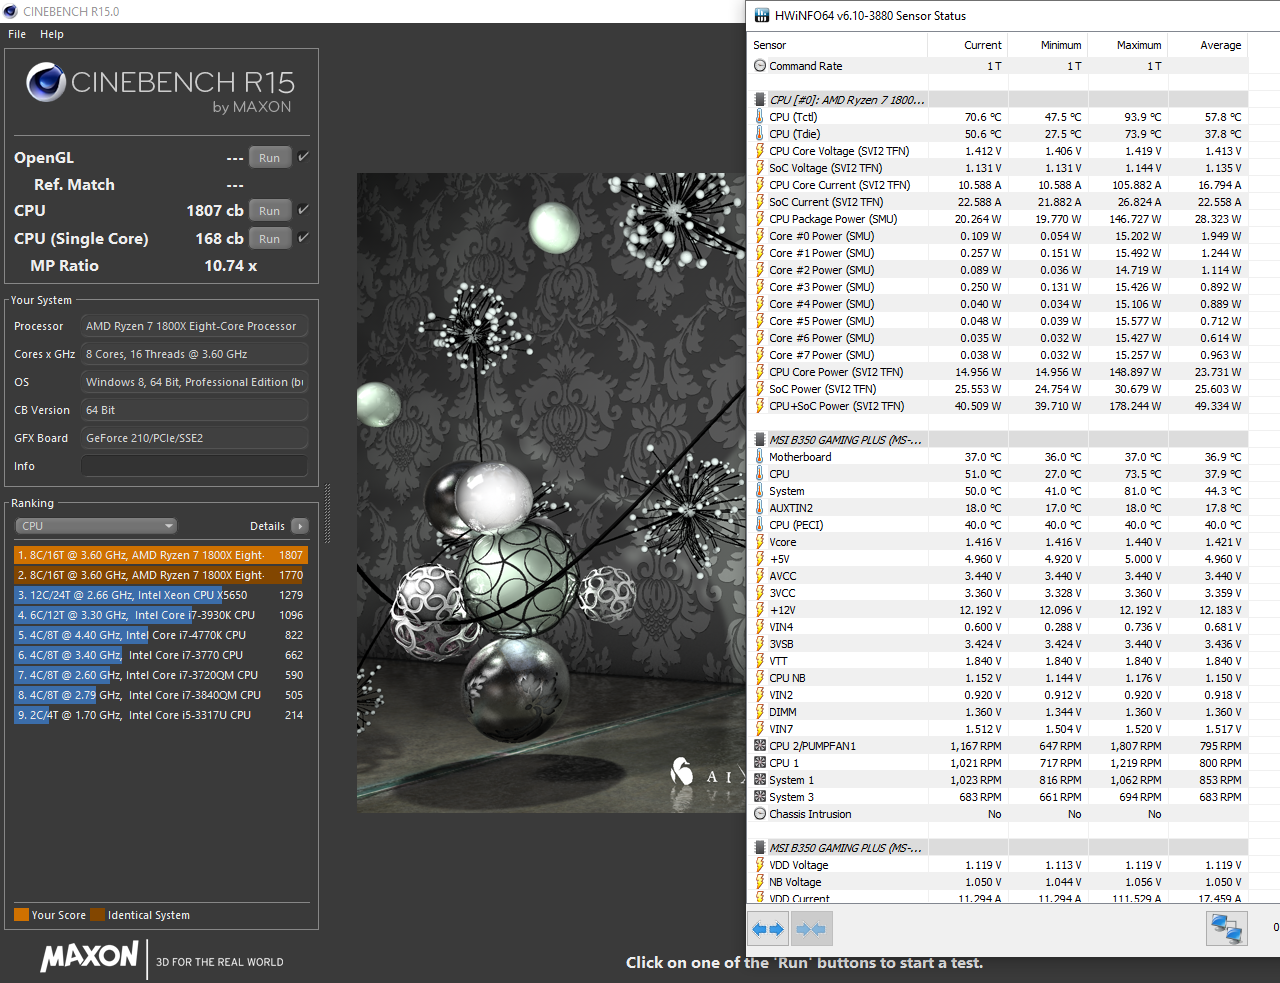
Task: Run the CPU multi-core benchmark
Action: [x=270, y=211]
